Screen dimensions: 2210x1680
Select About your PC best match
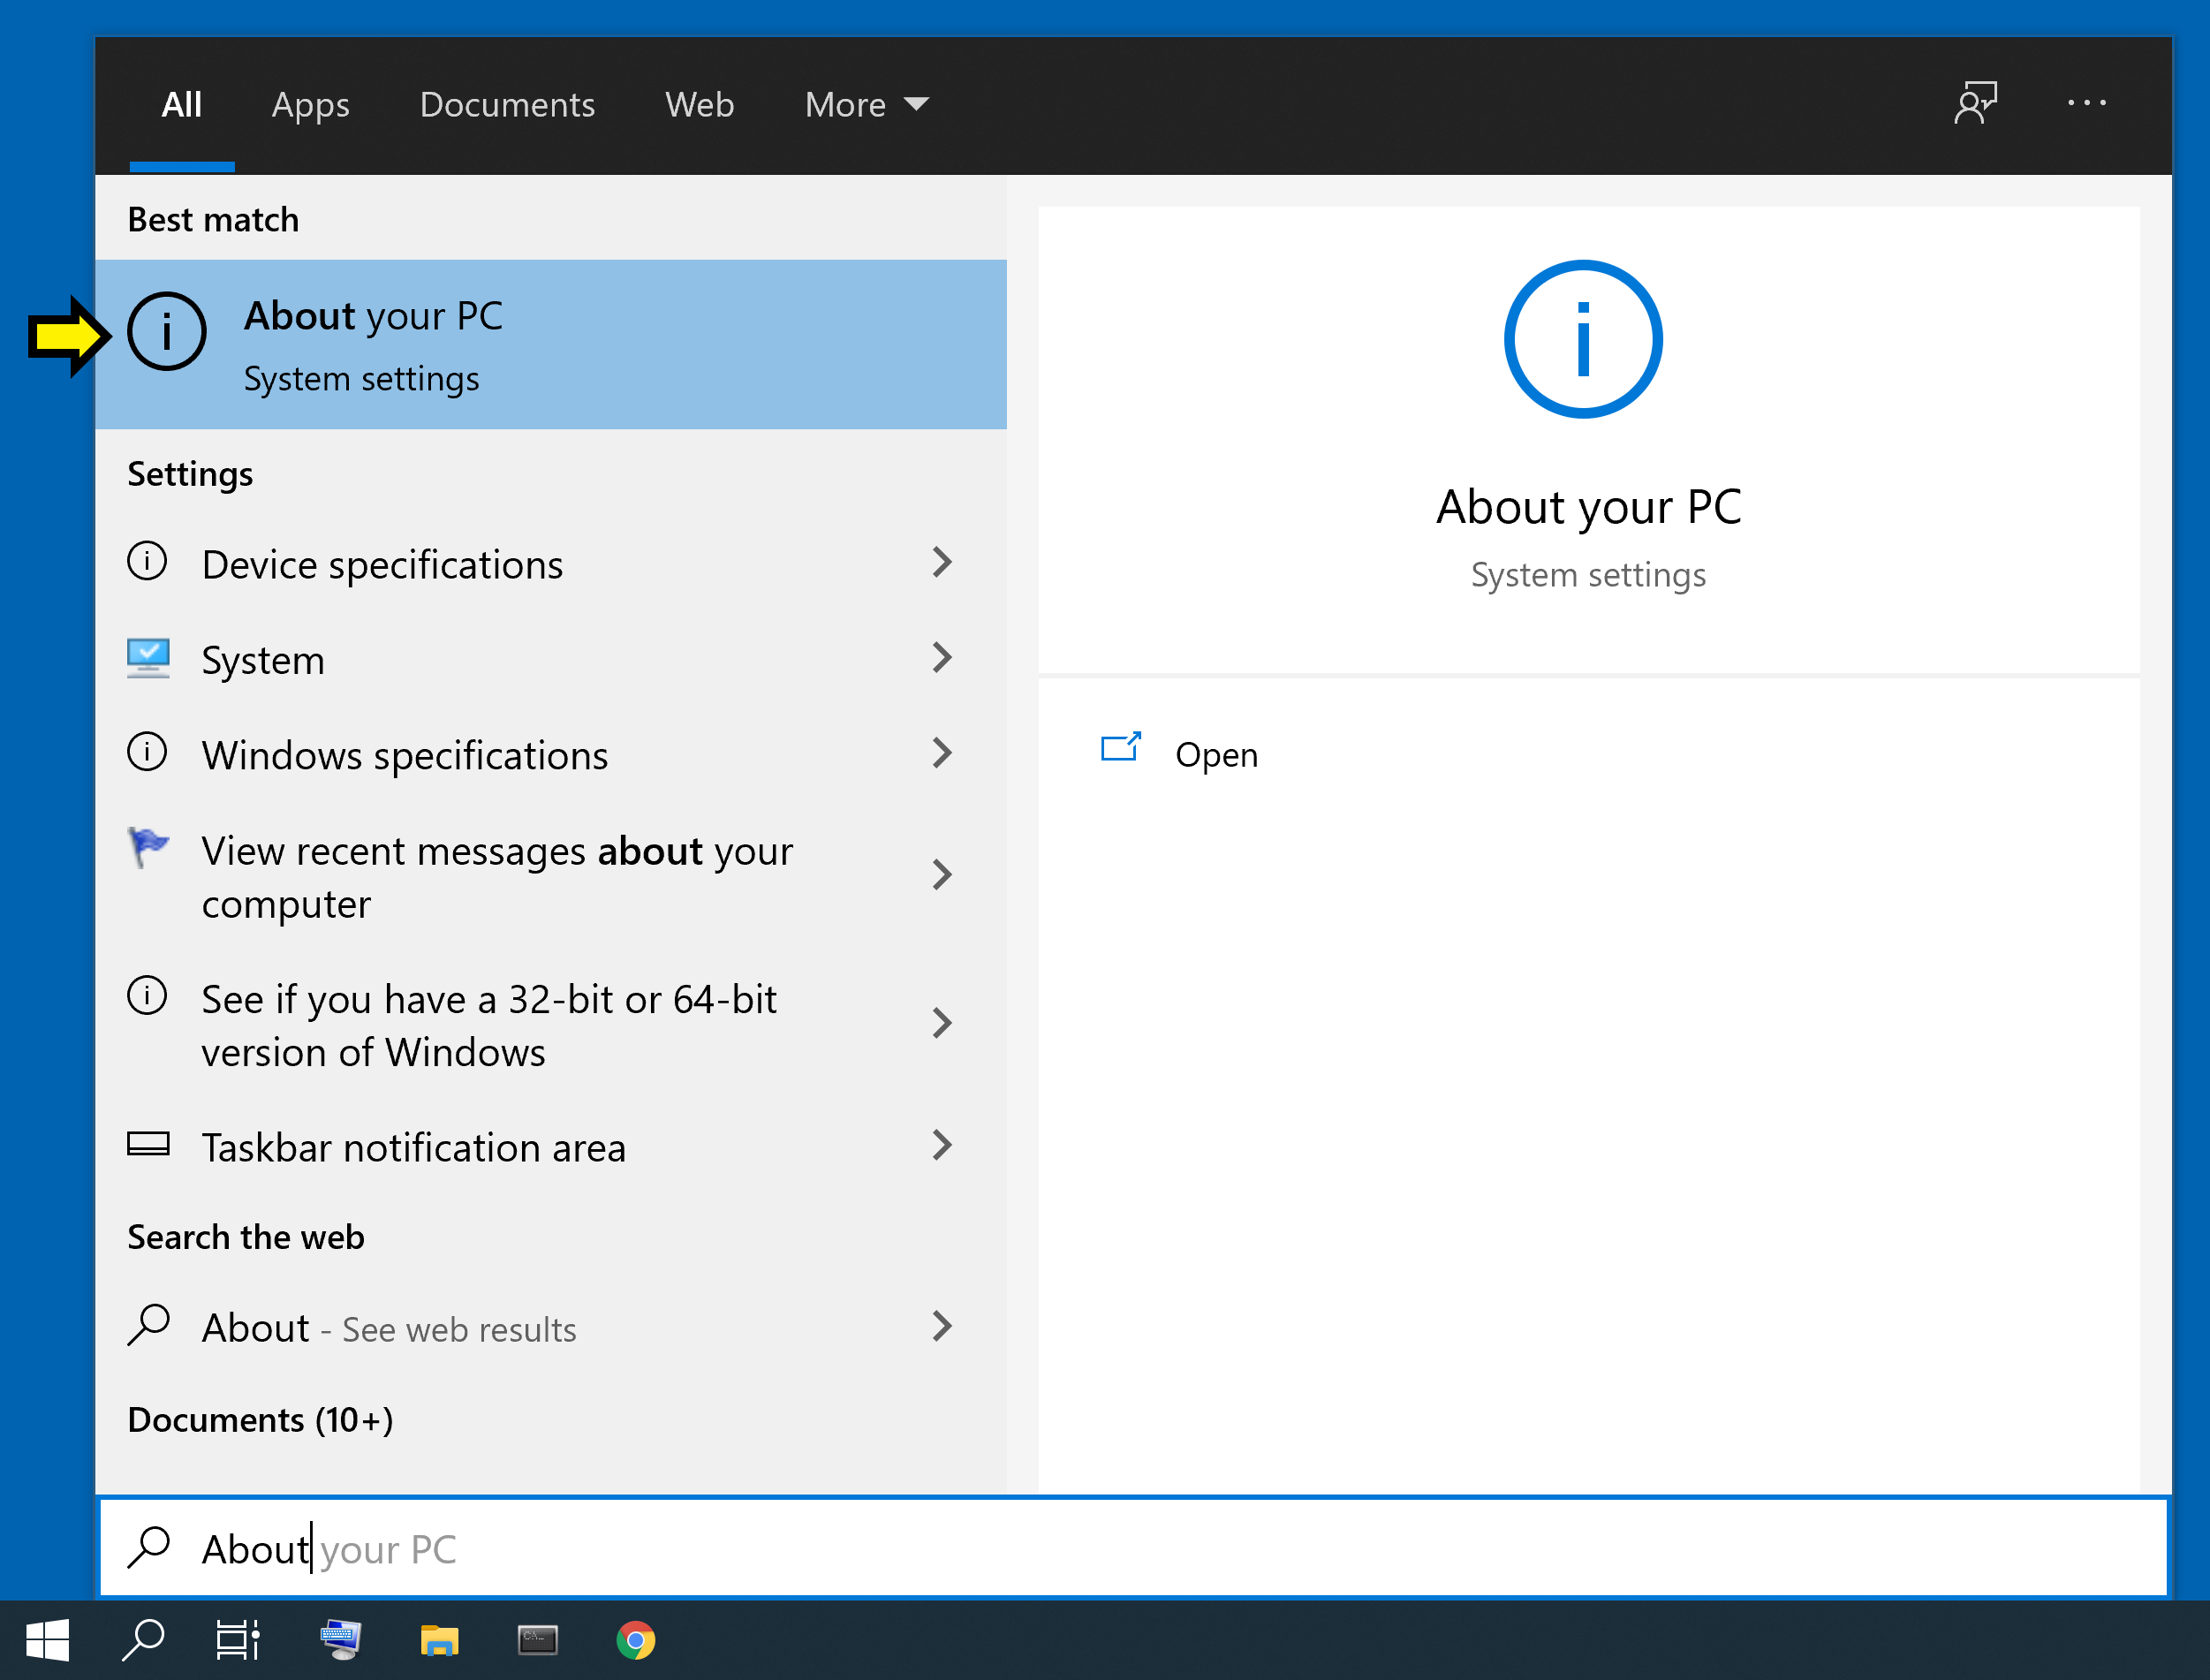tap(550, 345)
